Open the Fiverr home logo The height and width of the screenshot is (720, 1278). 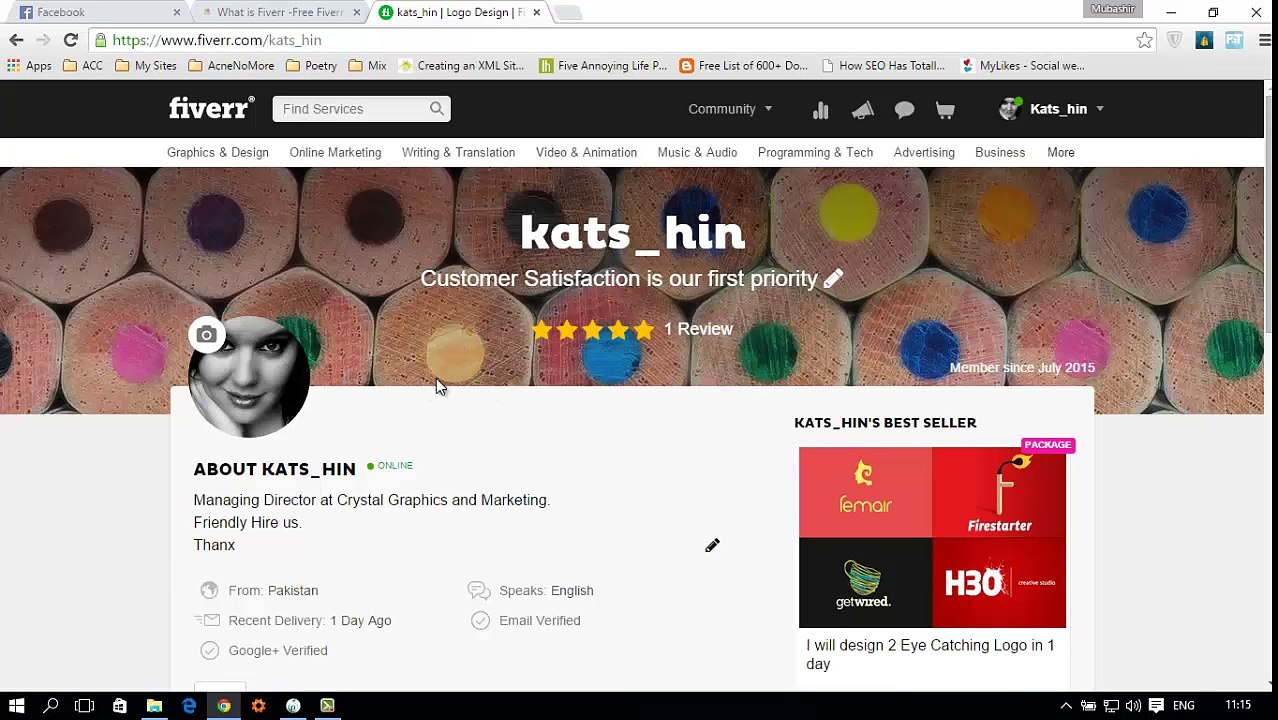(x=212, y=108)
